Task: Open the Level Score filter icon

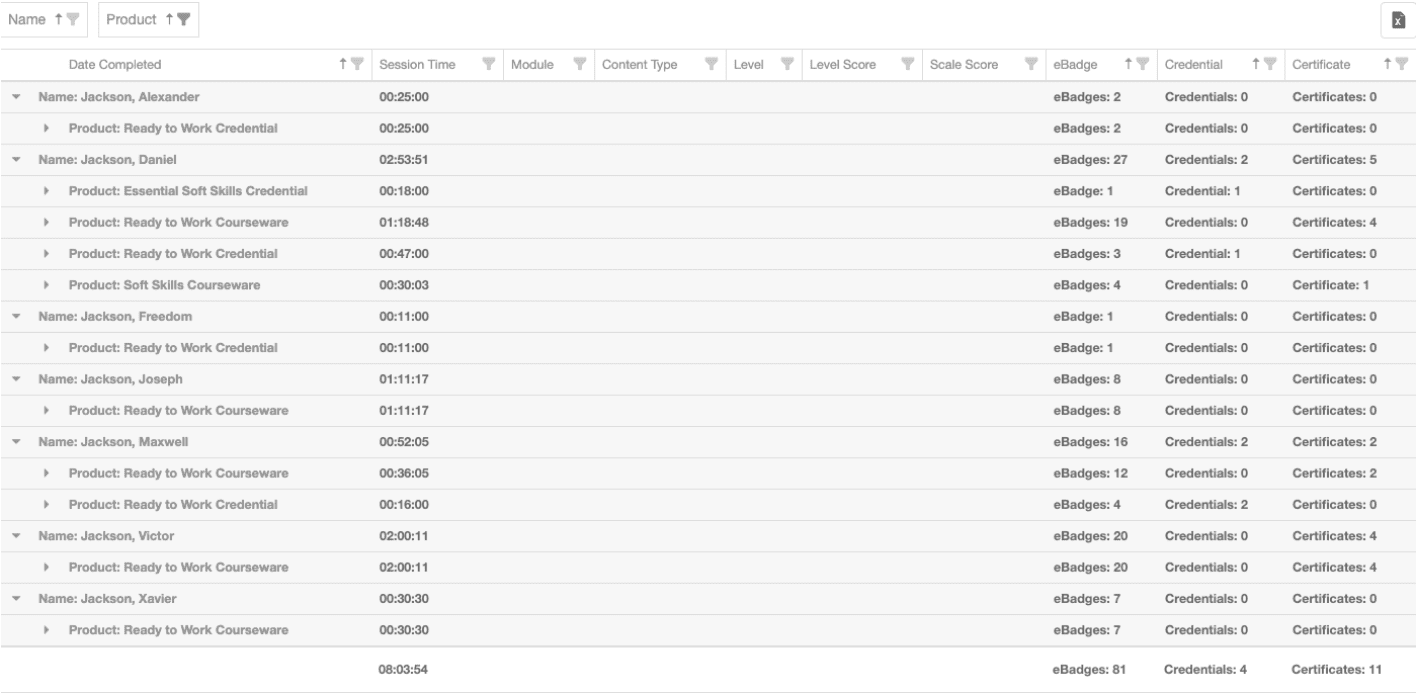Action: click(907, 65)
